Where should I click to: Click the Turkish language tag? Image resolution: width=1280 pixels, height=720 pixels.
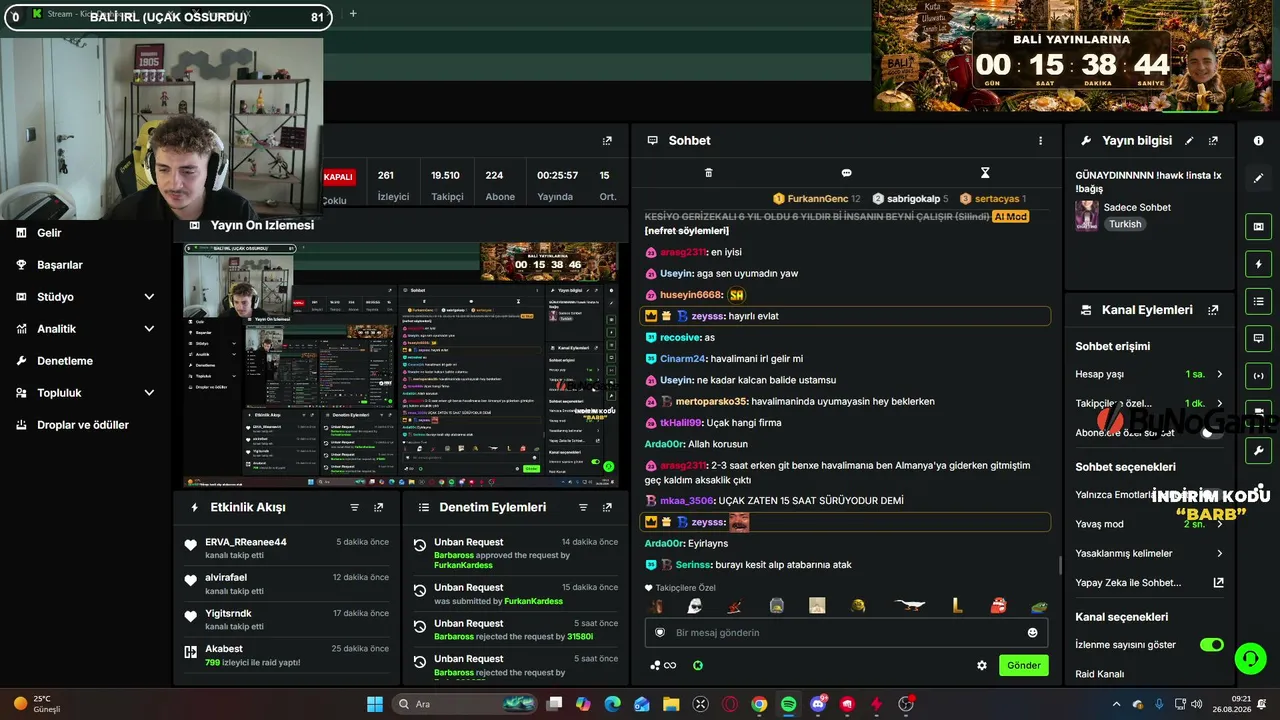point(1125,224)
